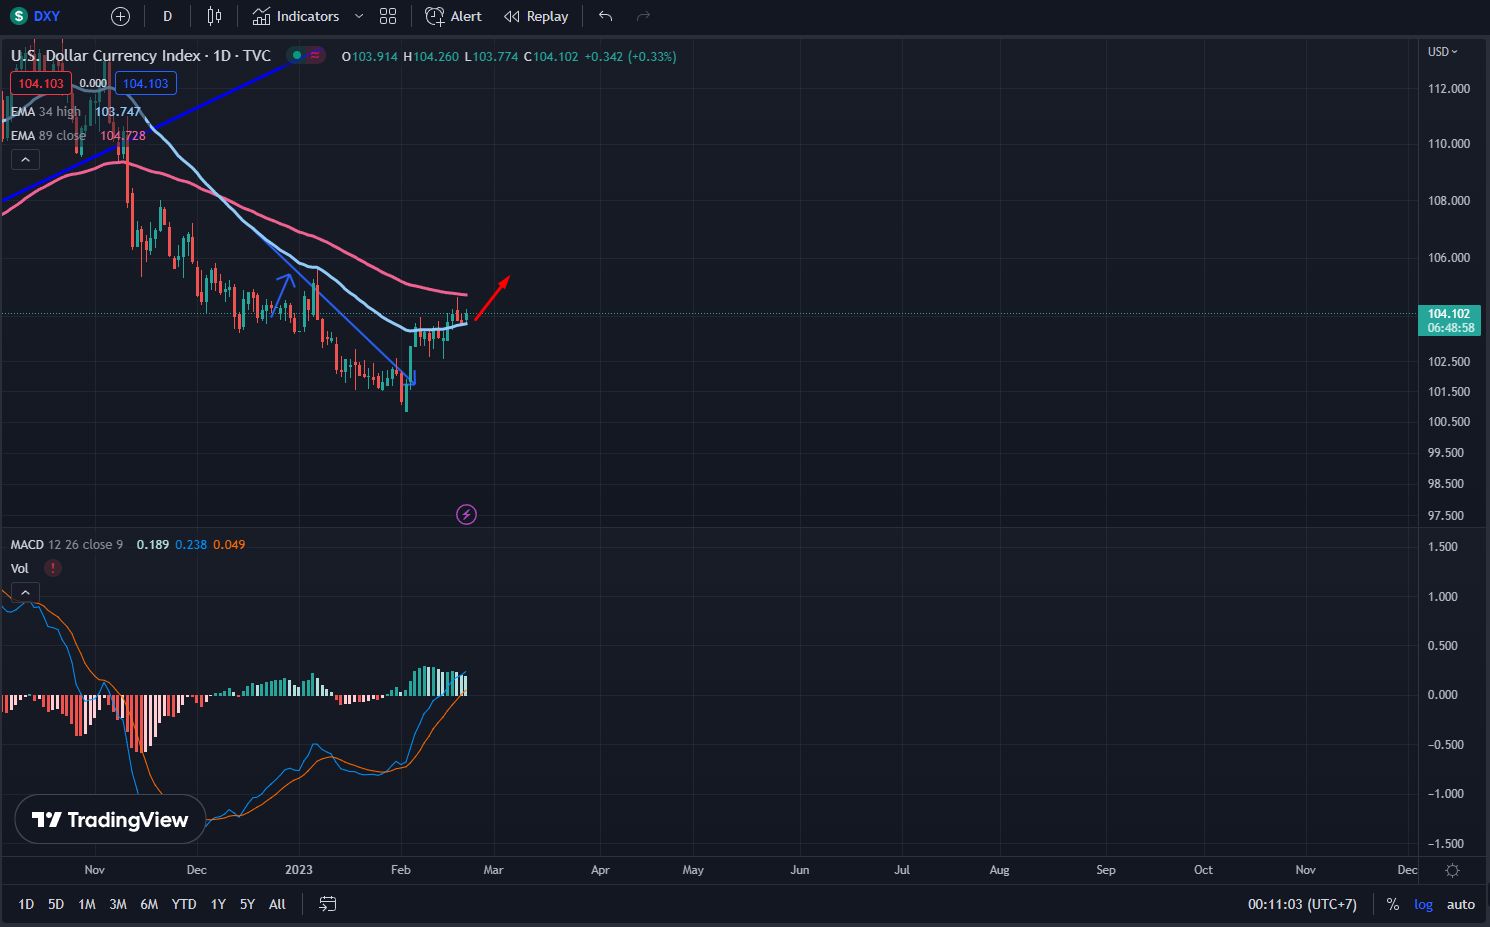Click the undo arrow
Image resolution: width=1490 pixels, height=927 pixels.
[605, 16]
